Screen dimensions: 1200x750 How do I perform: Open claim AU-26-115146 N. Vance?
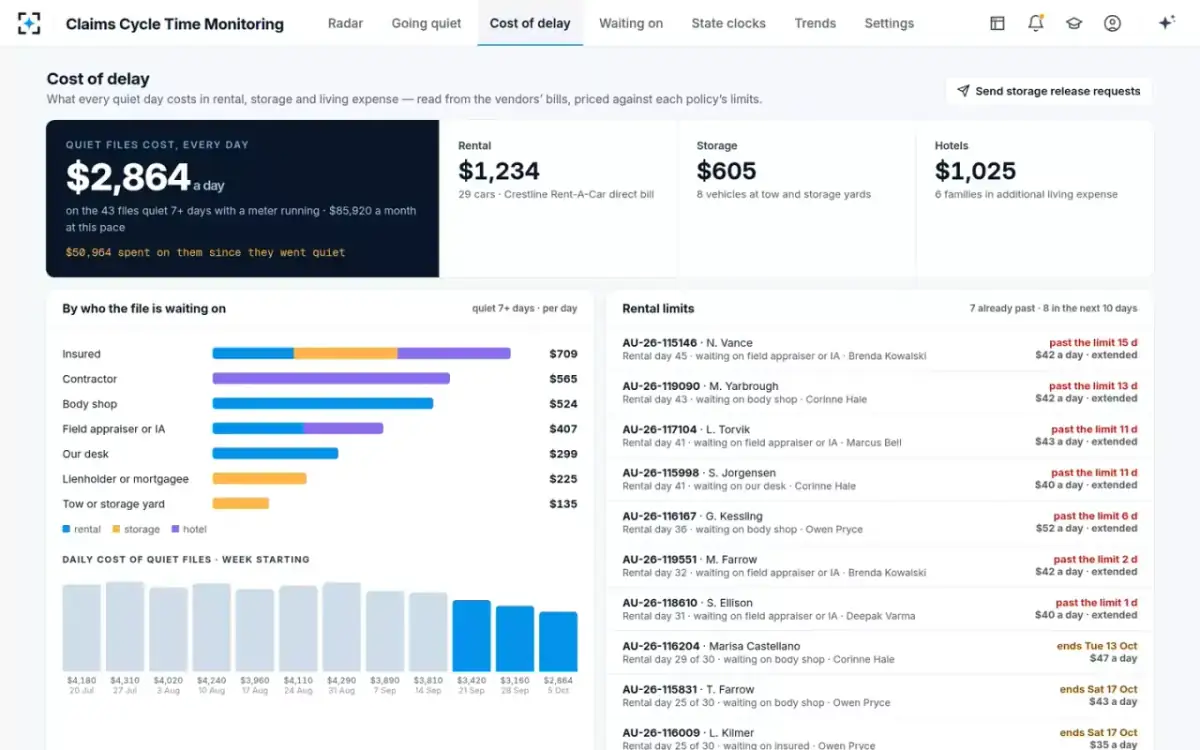click(880, 349)
